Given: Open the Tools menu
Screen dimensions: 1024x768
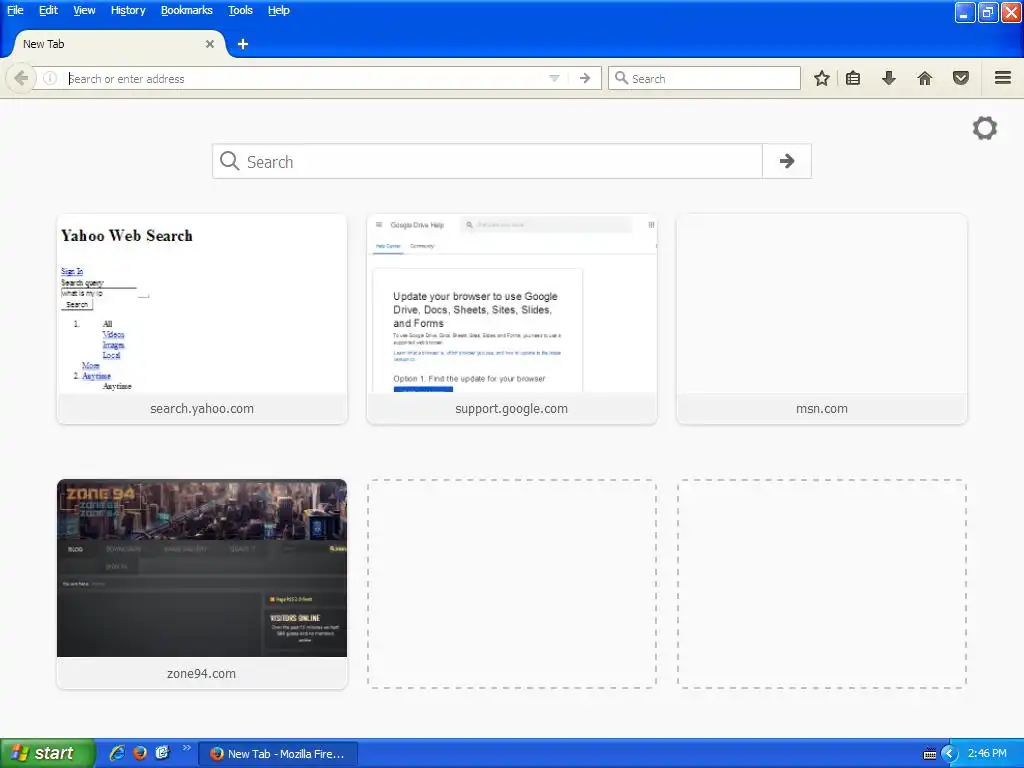Looking at the screenshot, I should (240, 10).
